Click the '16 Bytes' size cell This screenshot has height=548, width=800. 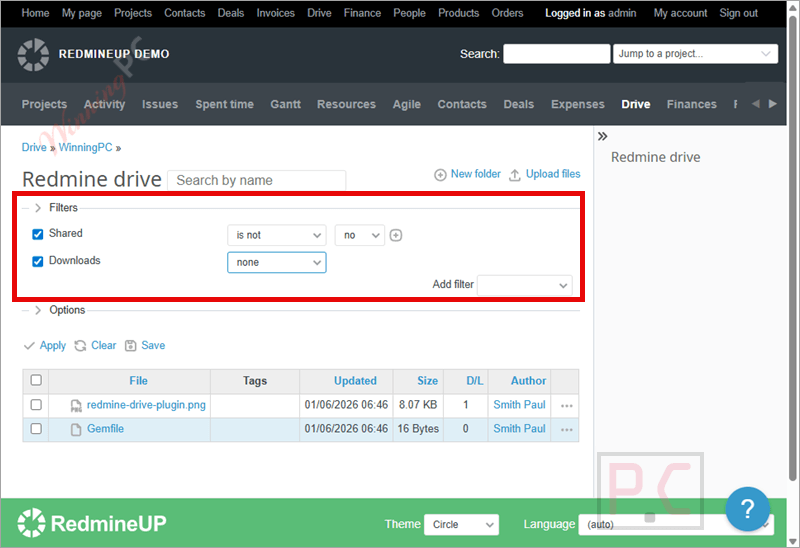418,429
